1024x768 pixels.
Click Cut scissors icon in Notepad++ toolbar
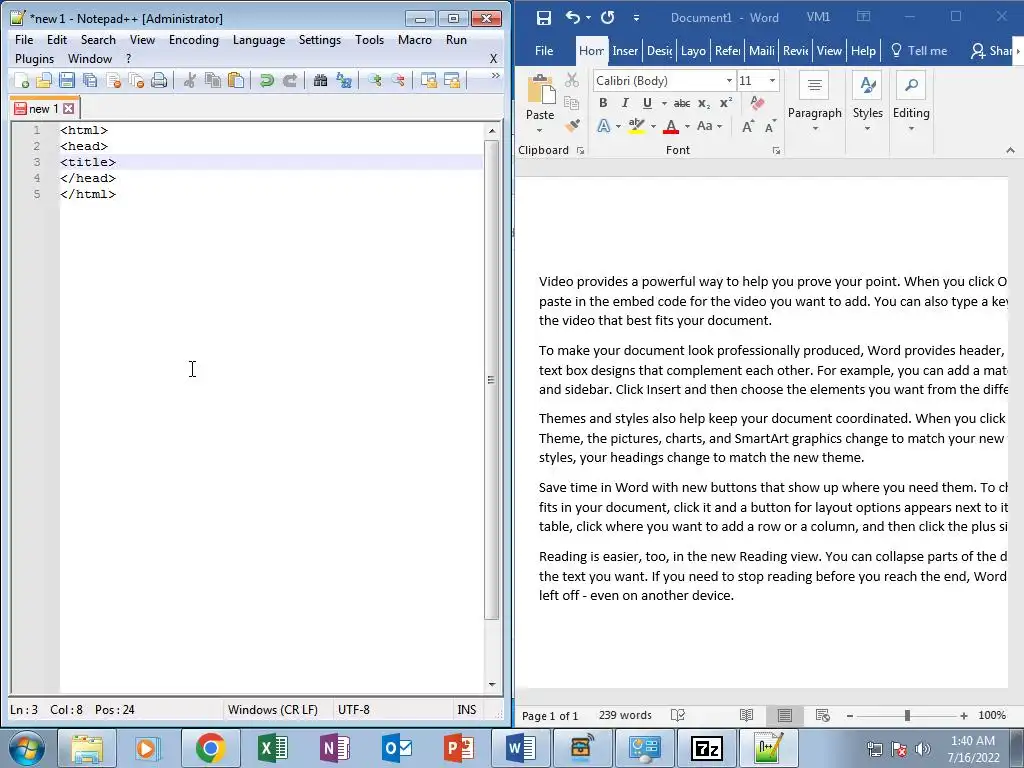(189, 80)
